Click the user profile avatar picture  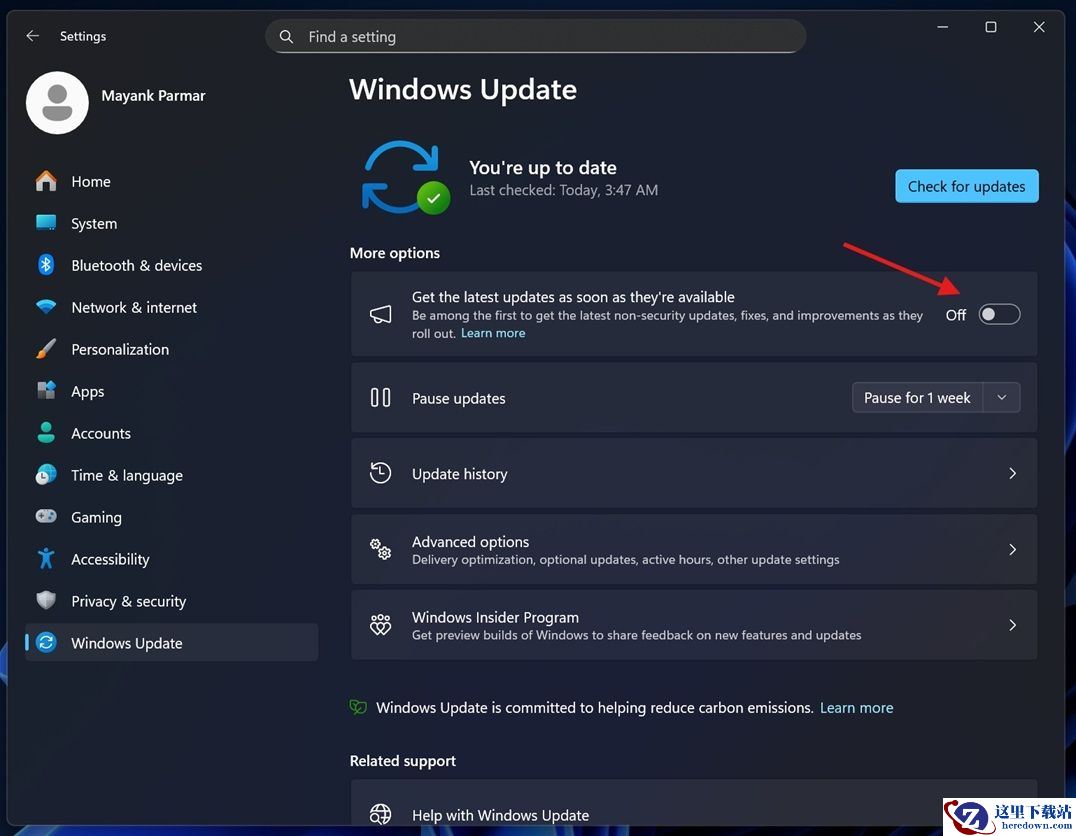point(57,103)
